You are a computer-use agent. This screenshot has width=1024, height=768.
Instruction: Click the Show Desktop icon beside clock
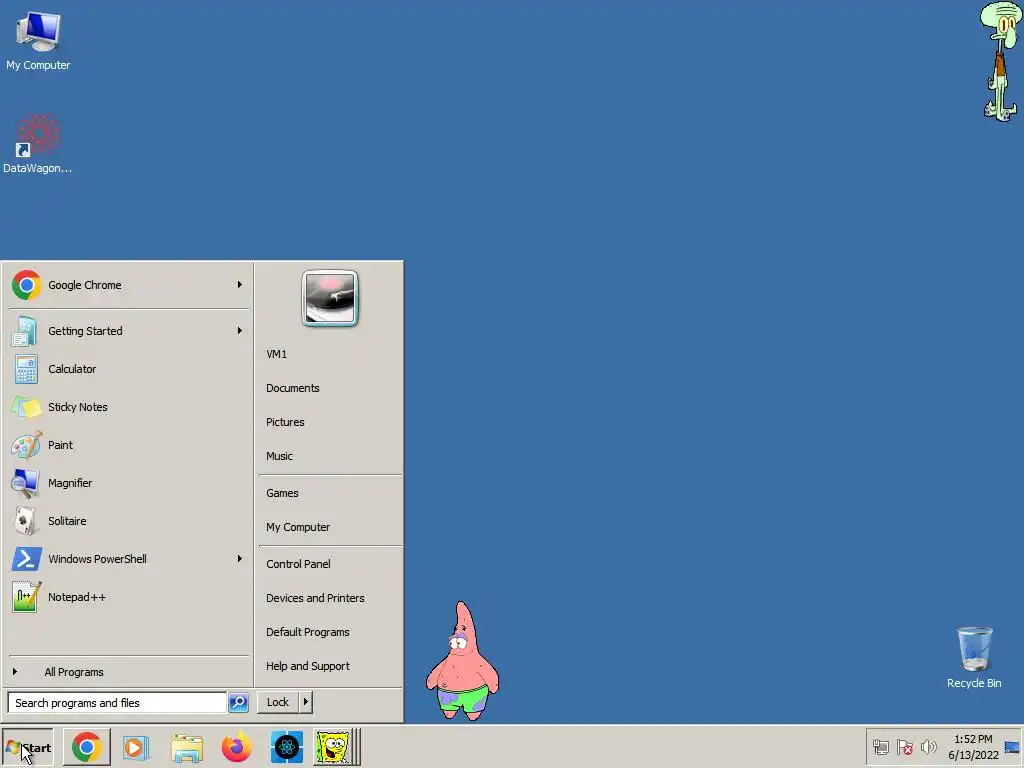1012,747
